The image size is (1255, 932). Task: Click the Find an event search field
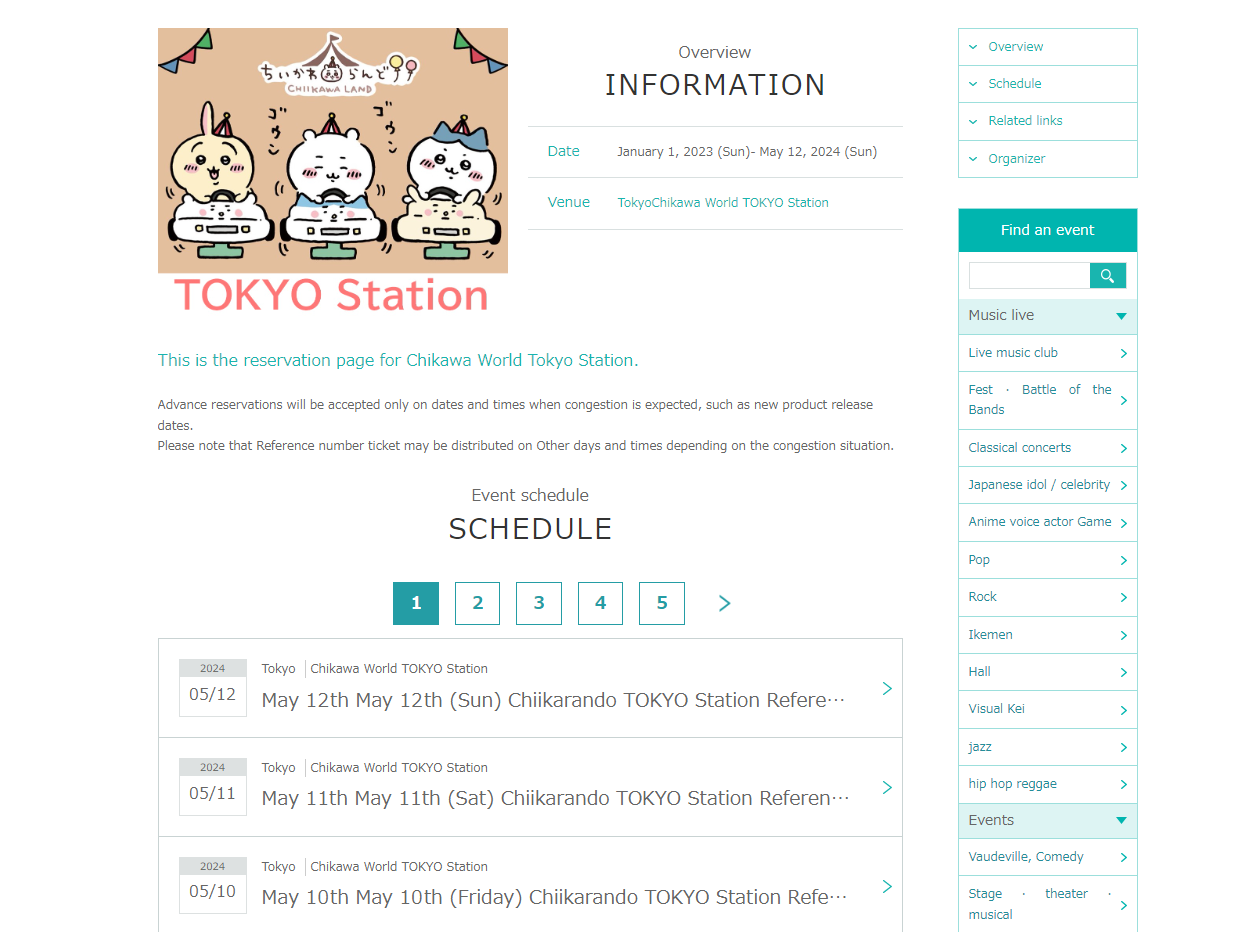click(x=1029, y=276)
